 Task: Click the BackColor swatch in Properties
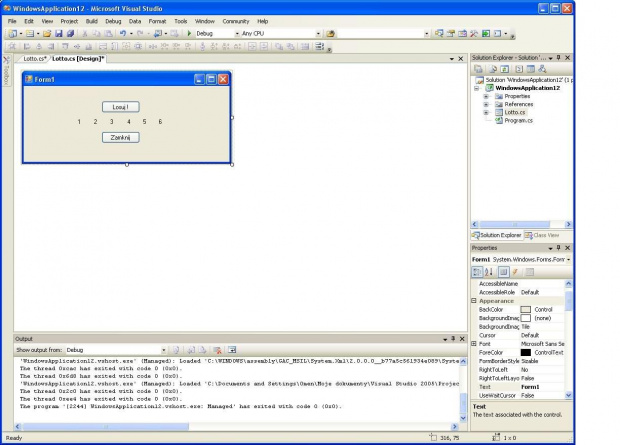point(525,309)
